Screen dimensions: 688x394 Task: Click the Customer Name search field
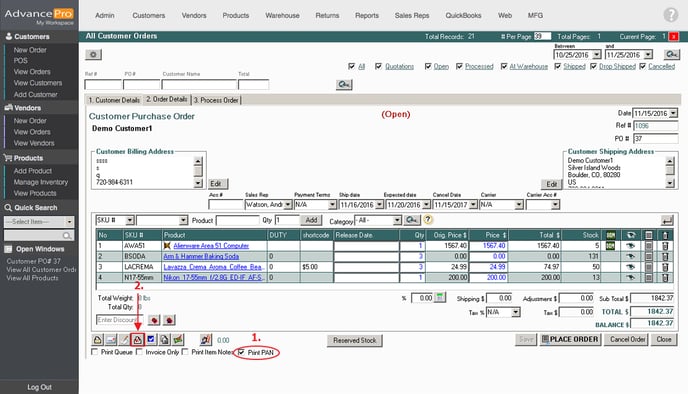point(199,84)
